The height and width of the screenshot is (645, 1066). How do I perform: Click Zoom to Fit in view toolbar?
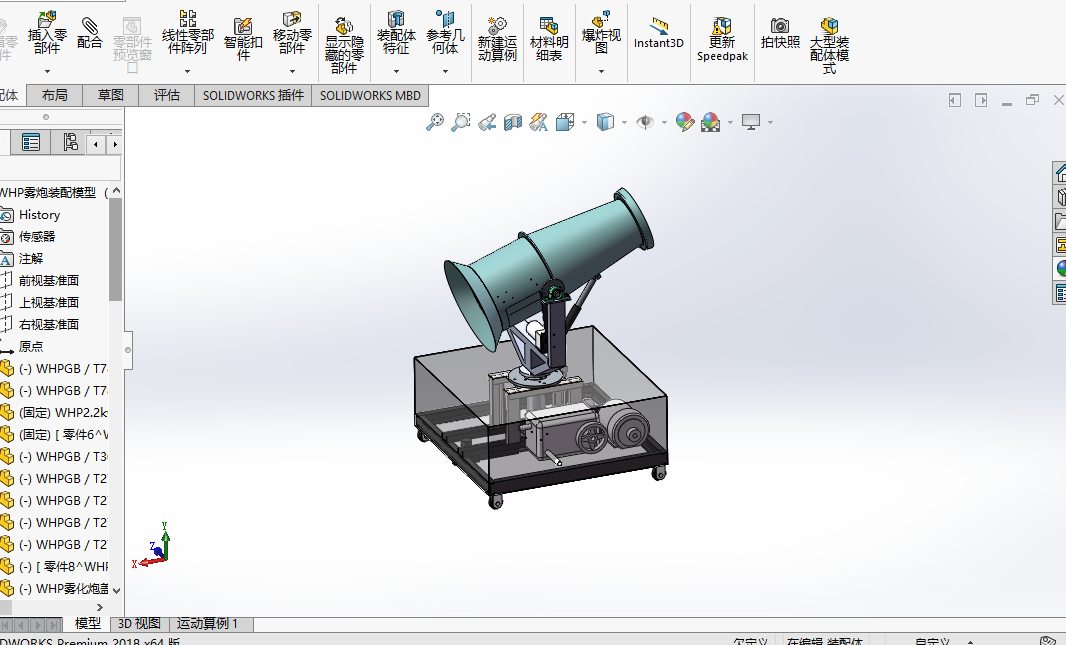click(434, 122)
